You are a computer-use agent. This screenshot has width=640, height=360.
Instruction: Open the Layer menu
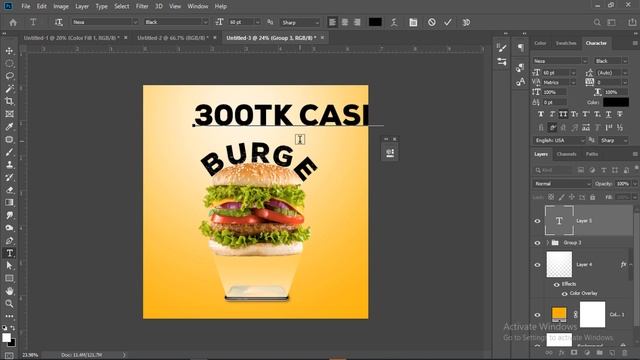click(82, 6)
